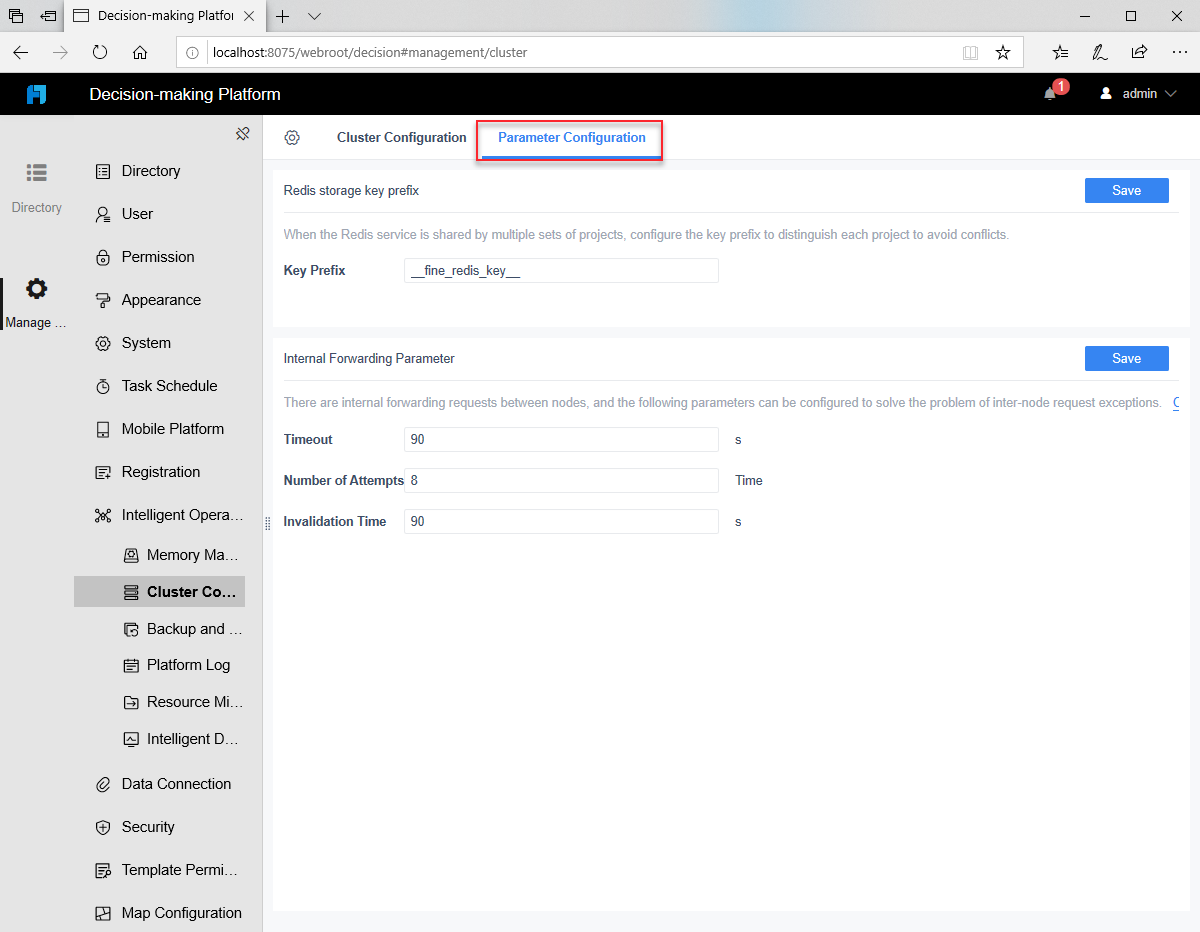1200x932 pixels.
Task: Open the Map Configuration section
Action: [182, 912]
